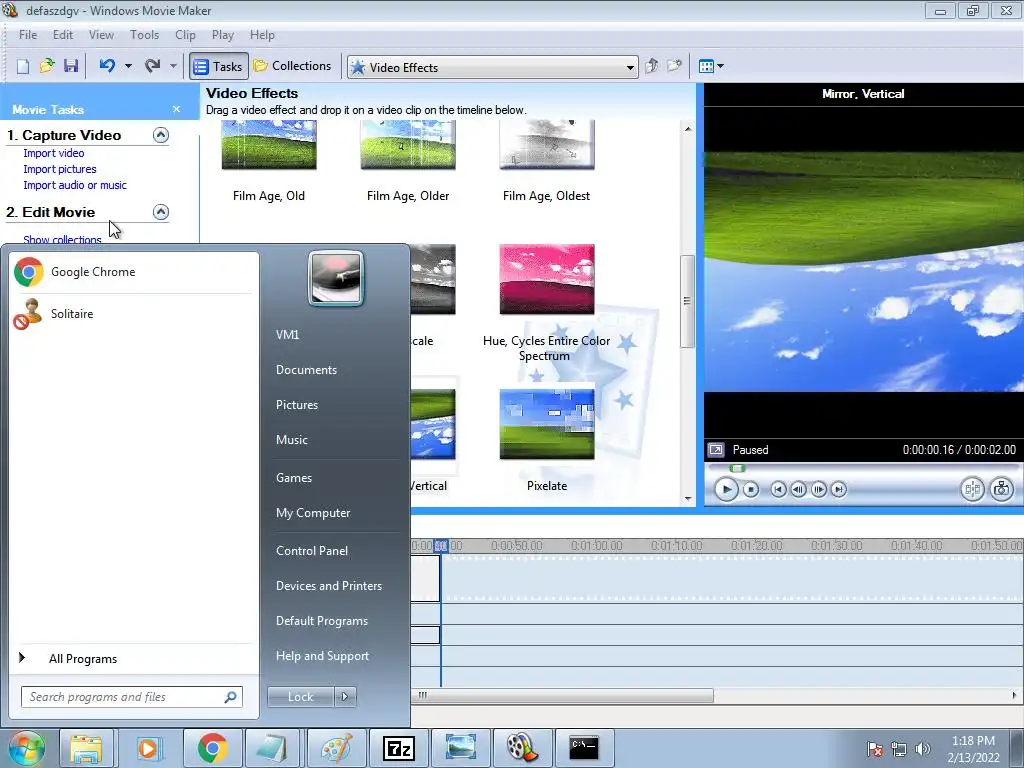
Task: Open the Redo history dropdown arrow
Action: (x=173, y=66)
